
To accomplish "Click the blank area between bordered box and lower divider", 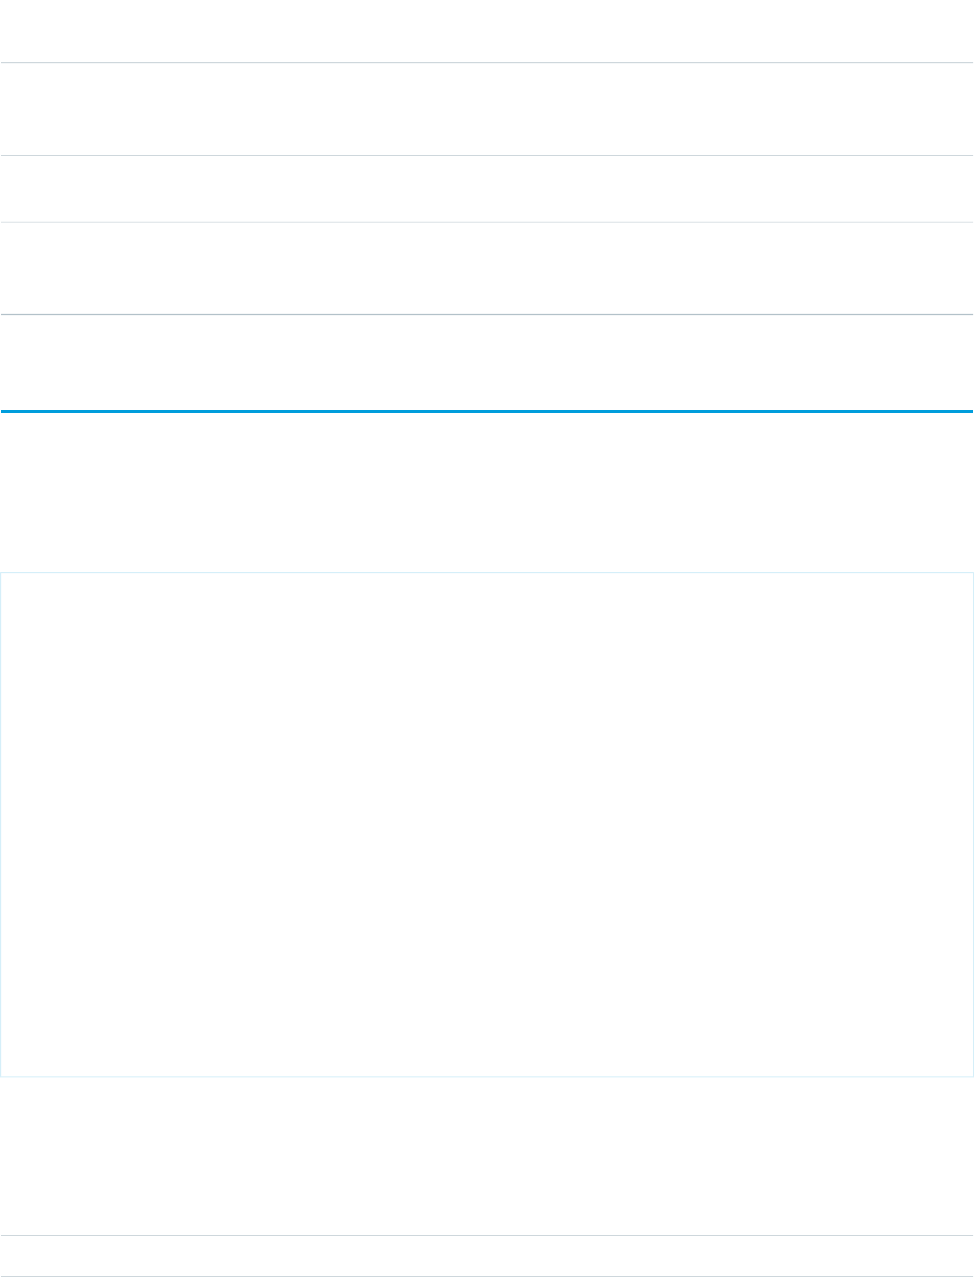I will pos(487,1155).
